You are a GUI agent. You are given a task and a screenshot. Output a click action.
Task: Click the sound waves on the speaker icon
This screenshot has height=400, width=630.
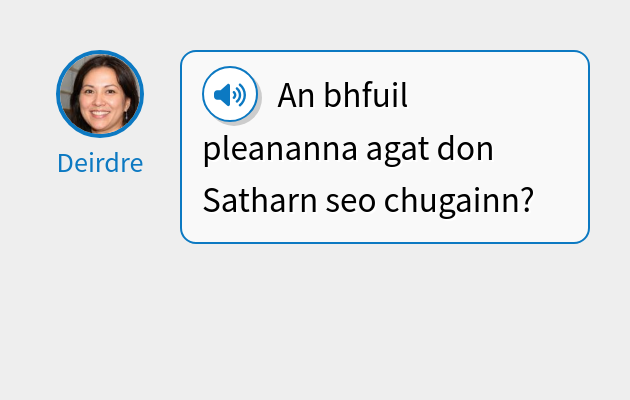239,95
